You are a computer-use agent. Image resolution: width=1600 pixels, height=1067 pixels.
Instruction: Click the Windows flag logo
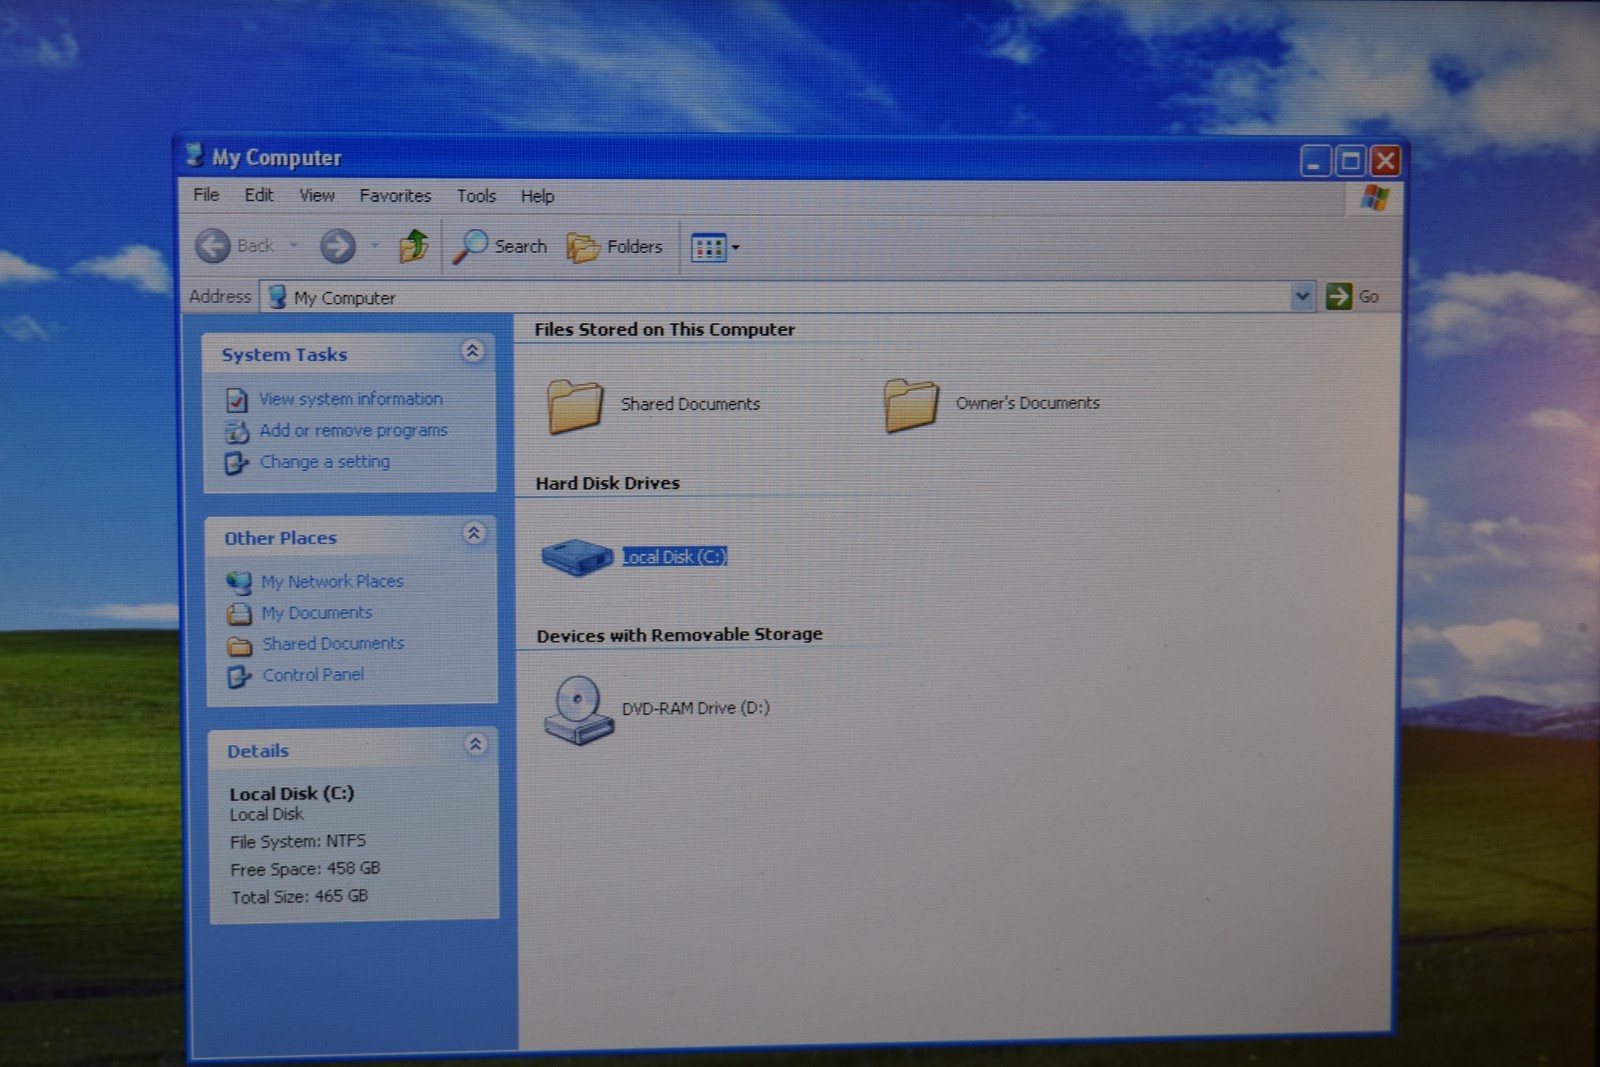tap(1375, 198)
